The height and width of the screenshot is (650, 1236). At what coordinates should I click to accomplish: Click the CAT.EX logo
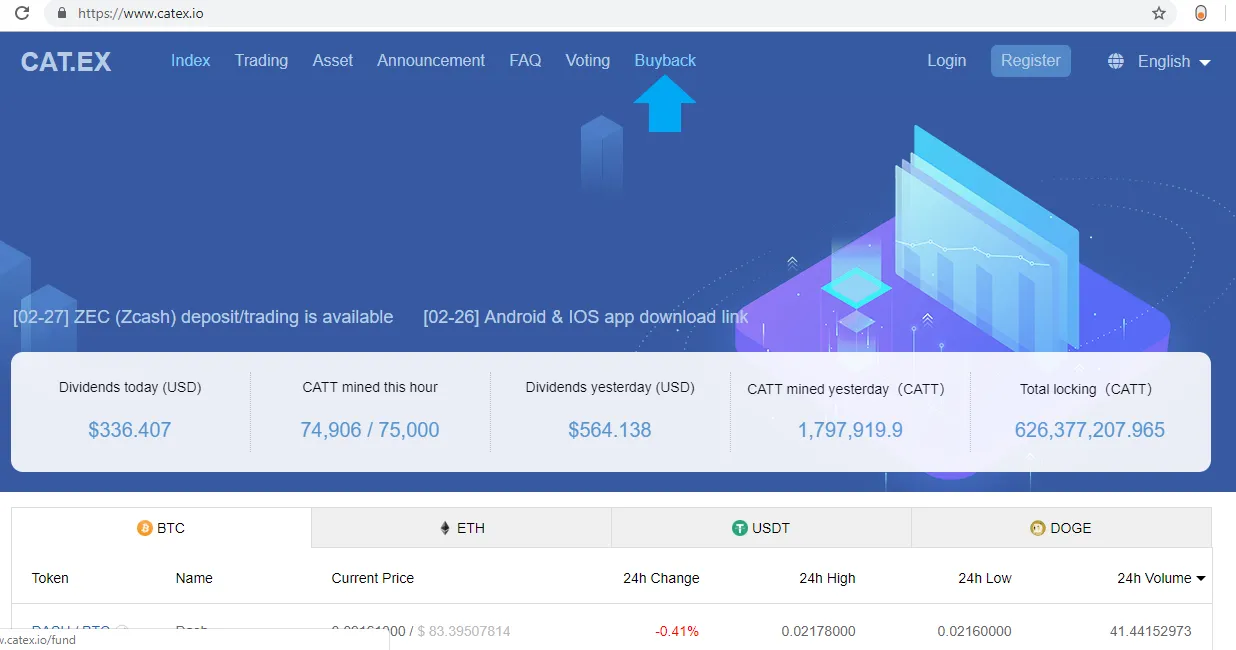pos(66,62)
